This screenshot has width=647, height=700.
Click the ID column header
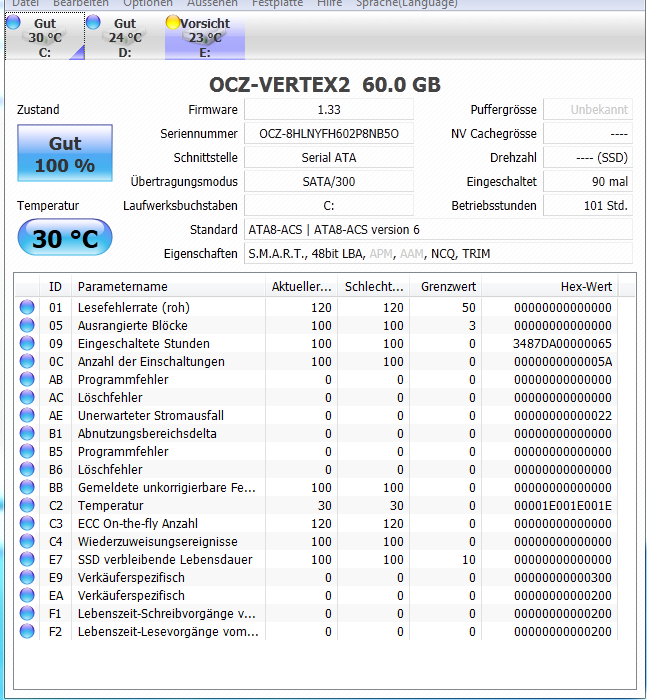point(55,287)
